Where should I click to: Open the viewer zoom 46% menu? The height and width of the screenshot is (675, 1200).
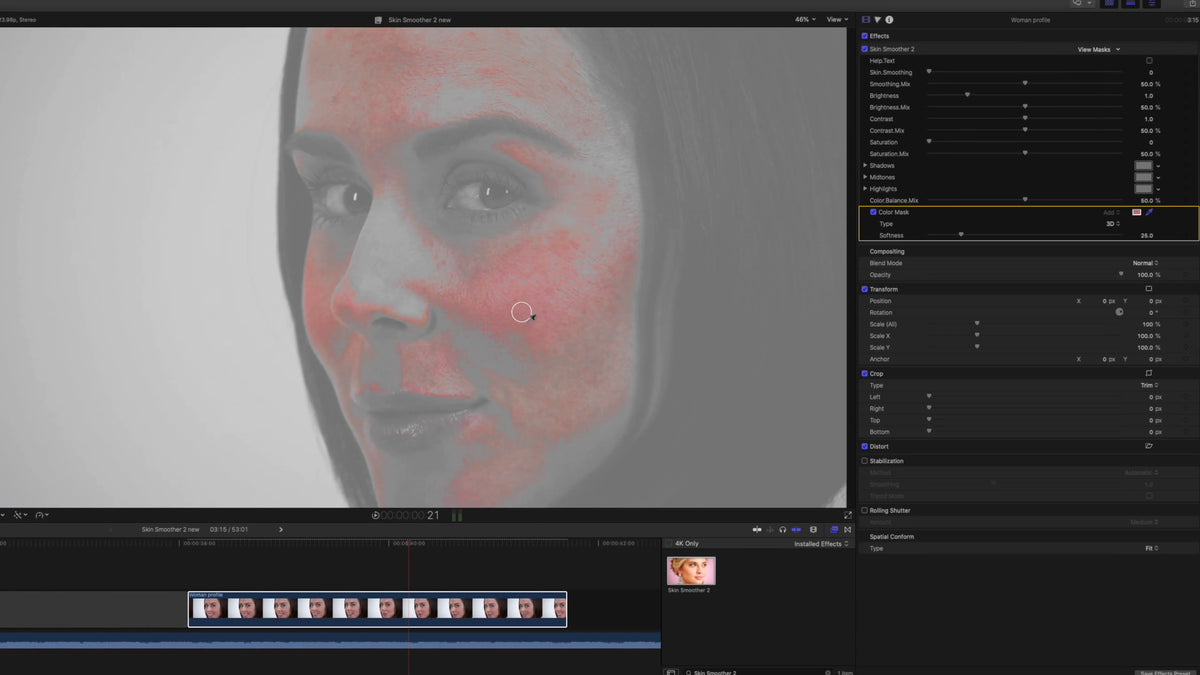[x=804, y=19]
